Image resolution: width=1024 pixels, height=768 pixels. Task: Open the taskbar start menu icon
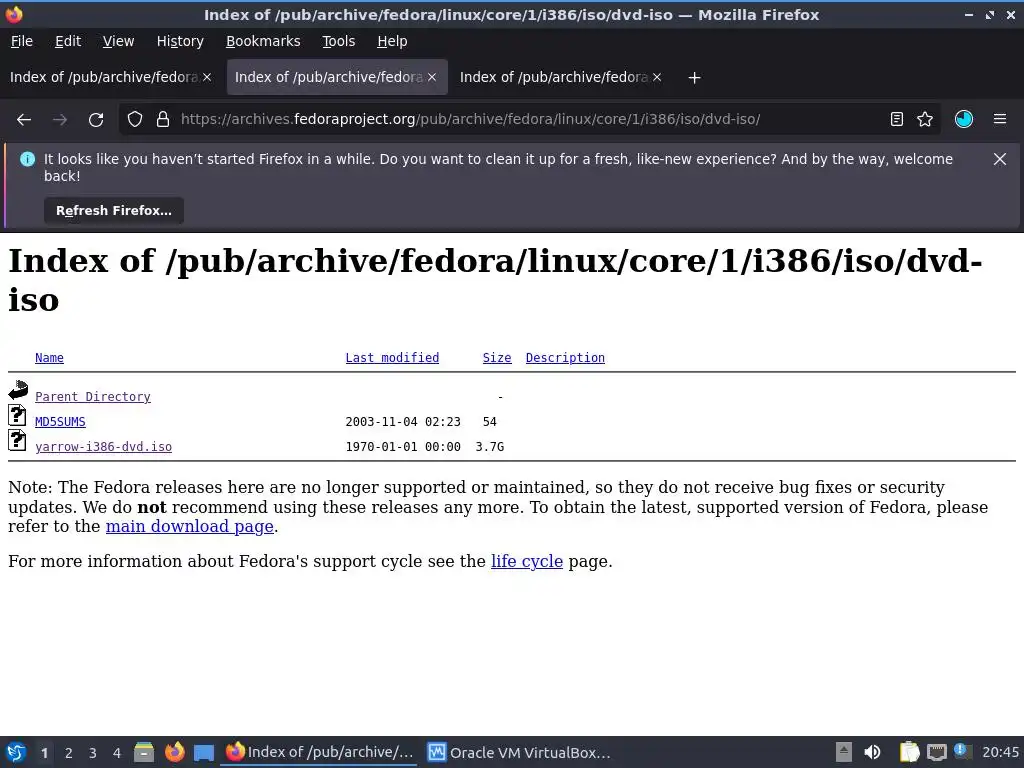16,752
